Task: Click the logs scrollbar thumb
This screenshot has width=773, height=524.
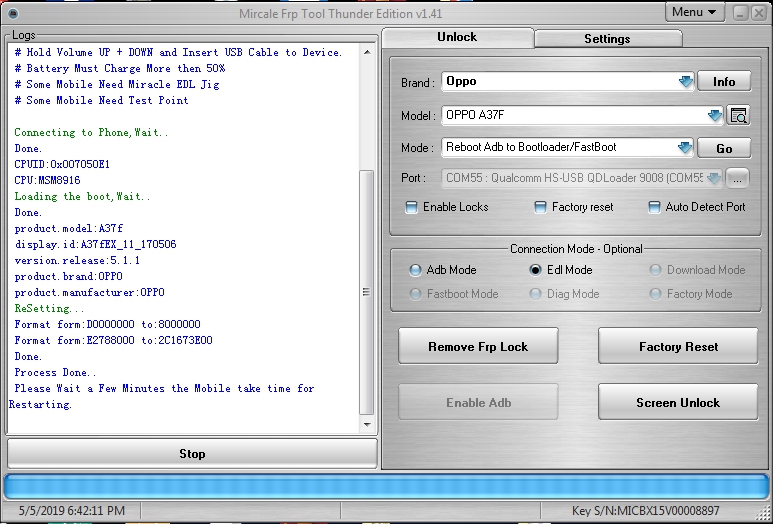Action: (x=367, y=292)
